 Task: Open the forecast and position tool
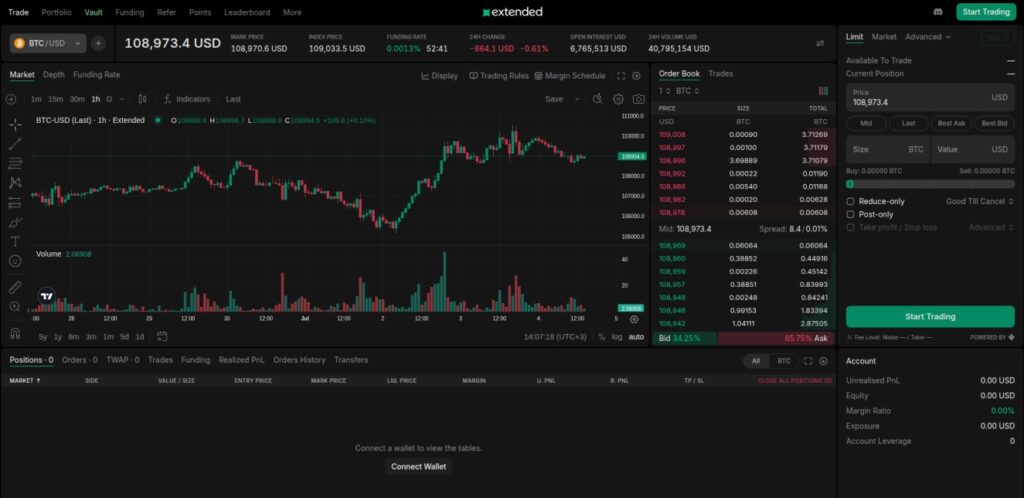15,202
